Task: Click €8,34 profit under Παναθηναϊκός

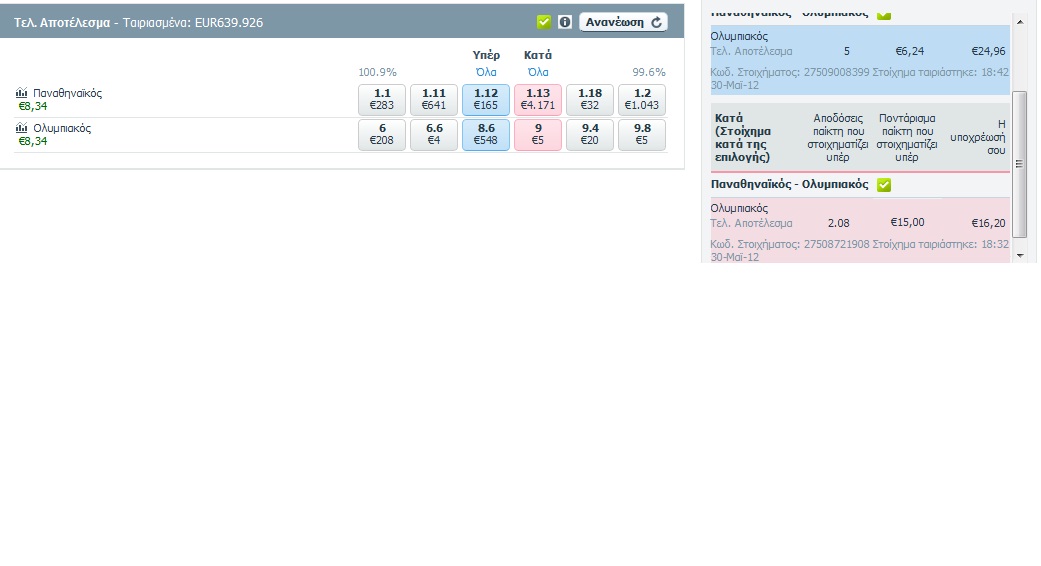Action: (x=33, y=106)
